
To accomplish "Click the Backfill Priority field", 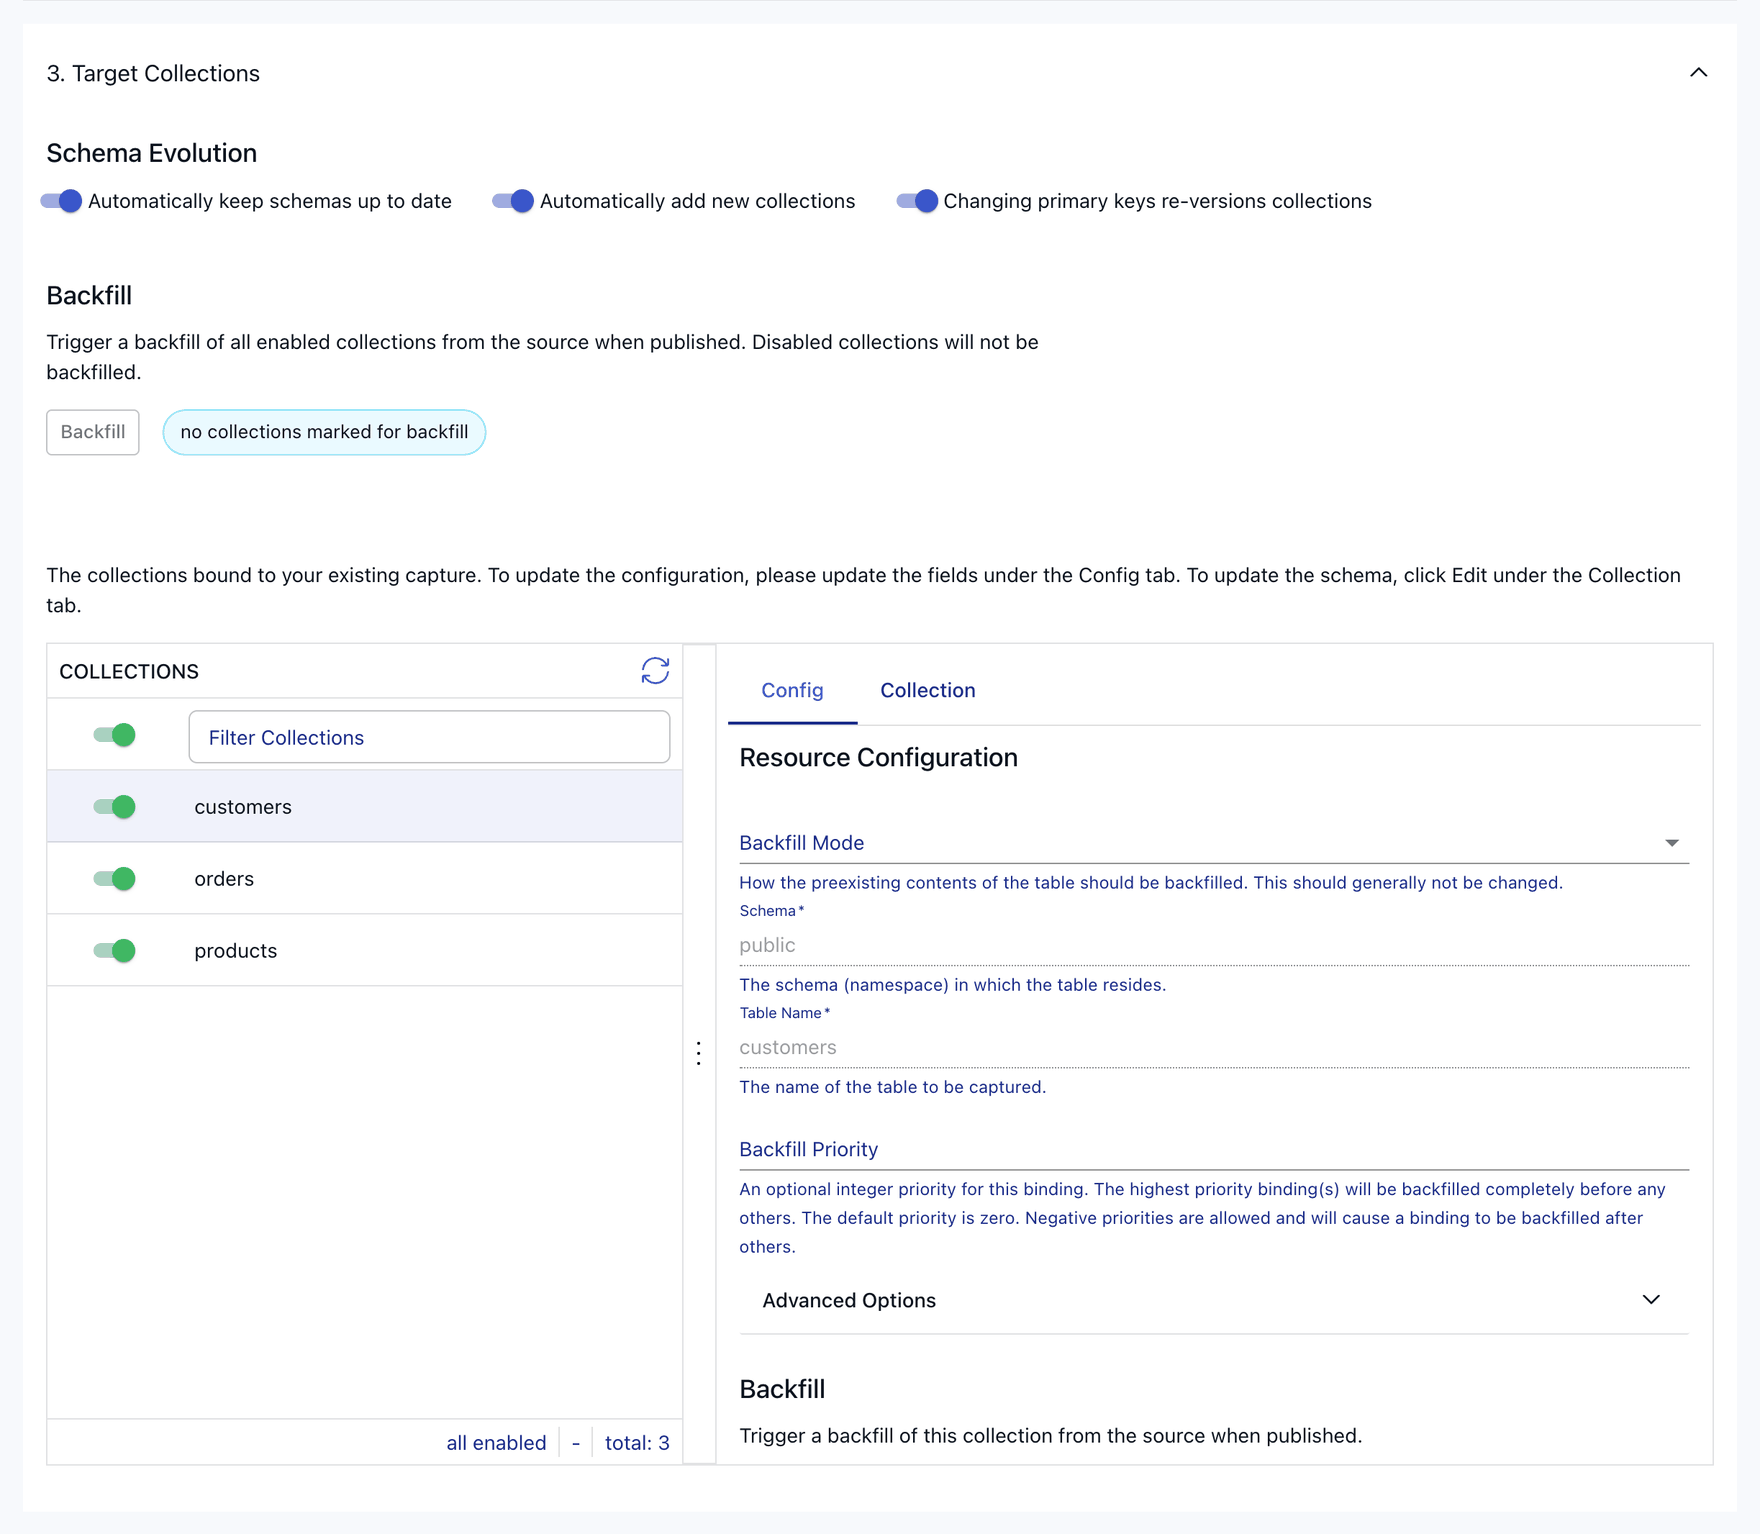I will (x=1214, y=1150).
